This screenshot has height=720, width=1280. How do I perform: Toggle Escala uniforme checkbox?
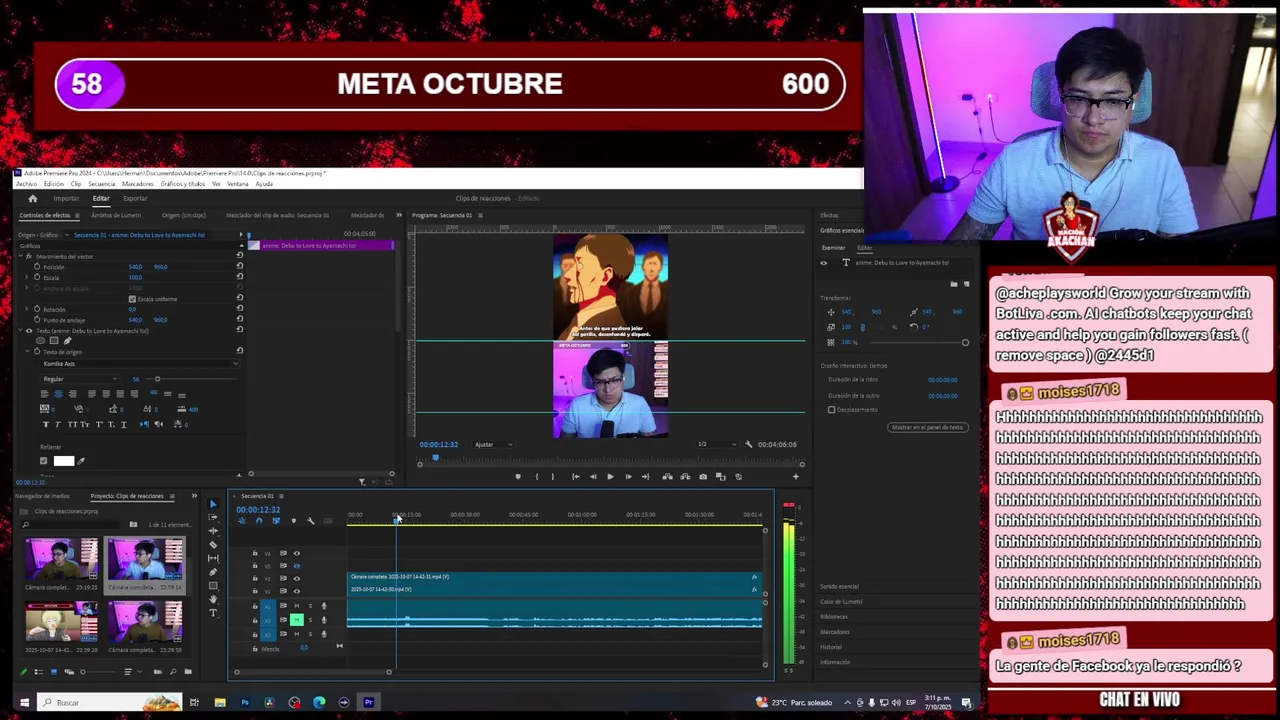132,299
